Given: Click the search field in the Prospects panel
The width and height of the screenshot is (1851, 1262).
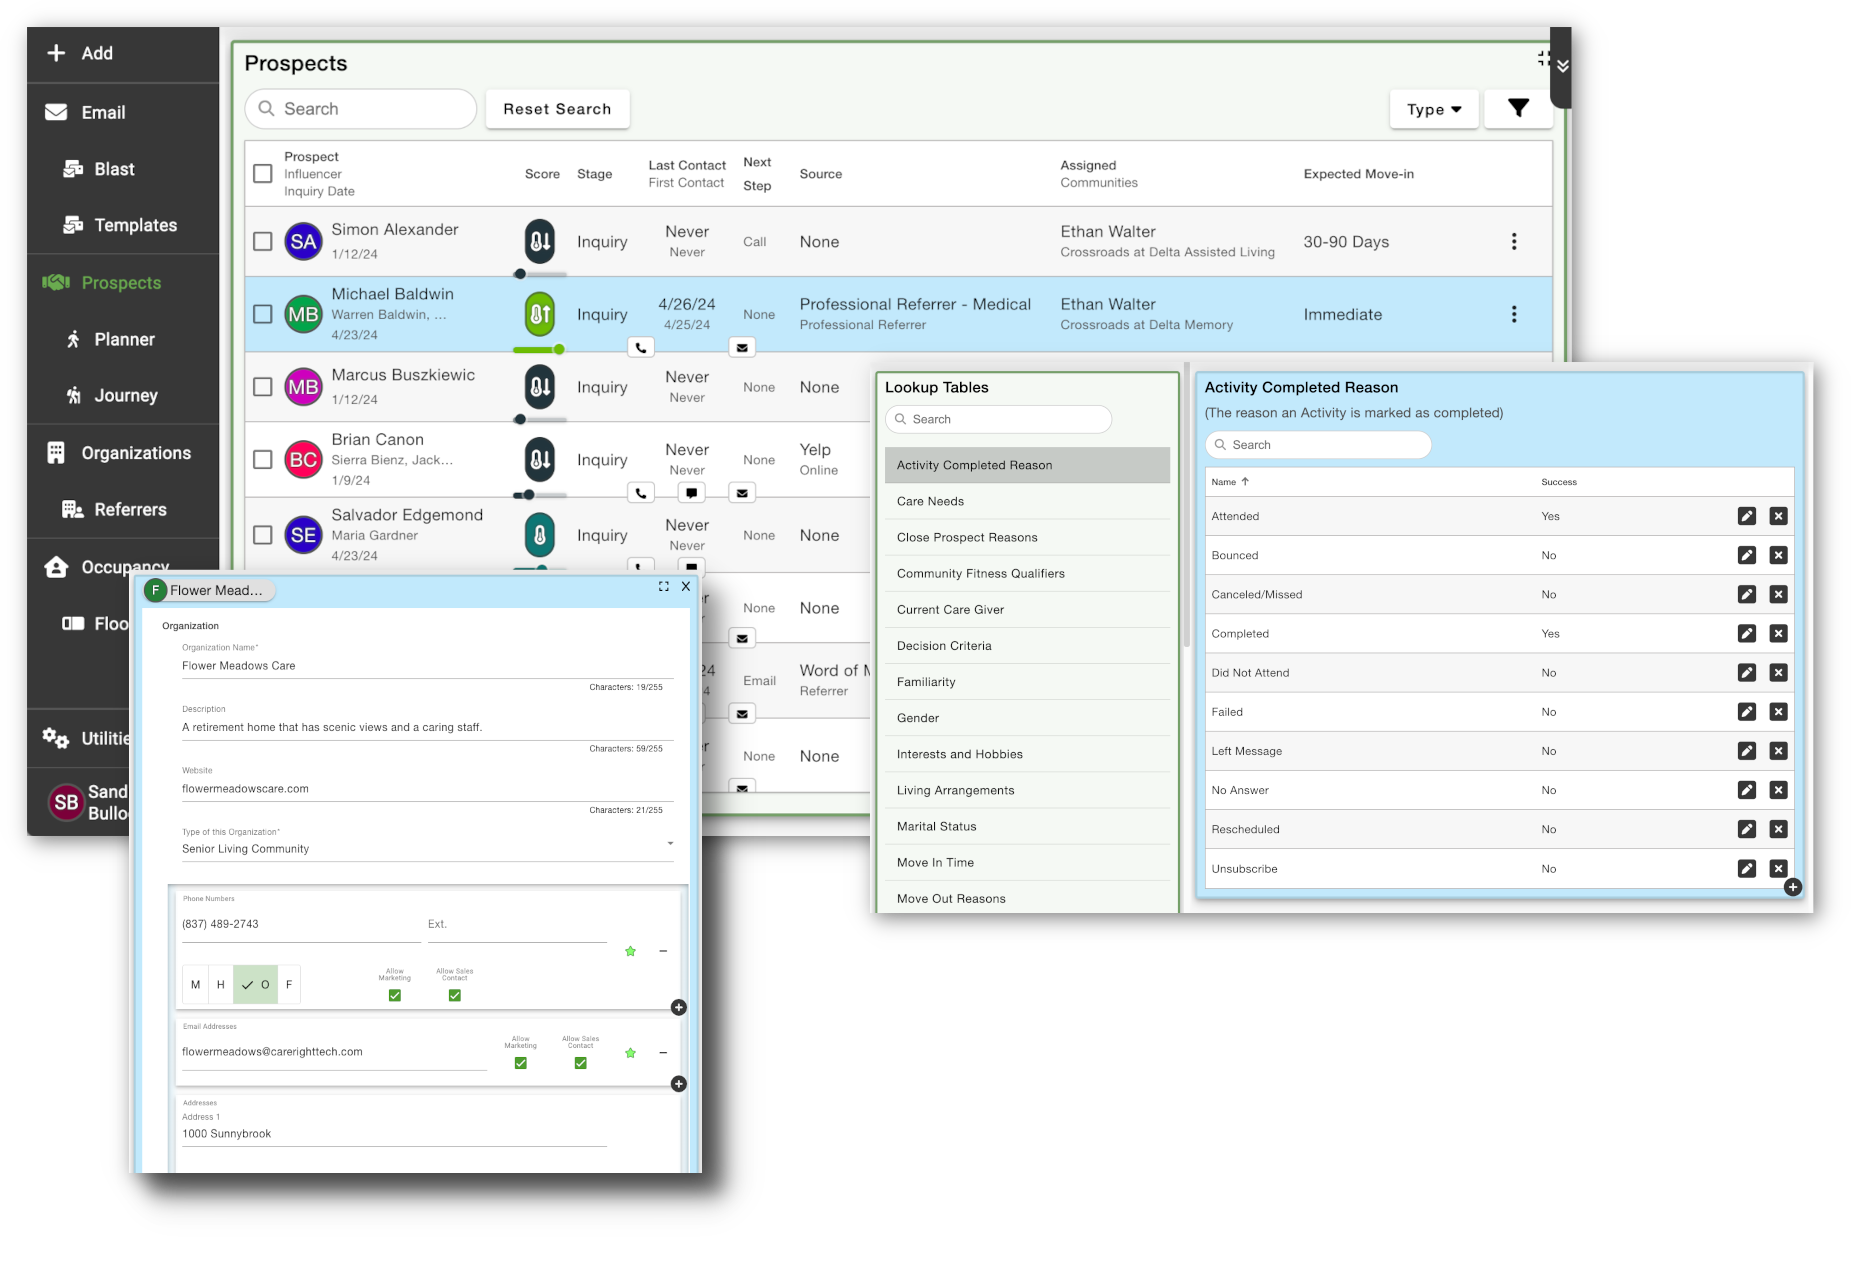Looking at the screenshot, I should 360,108.
